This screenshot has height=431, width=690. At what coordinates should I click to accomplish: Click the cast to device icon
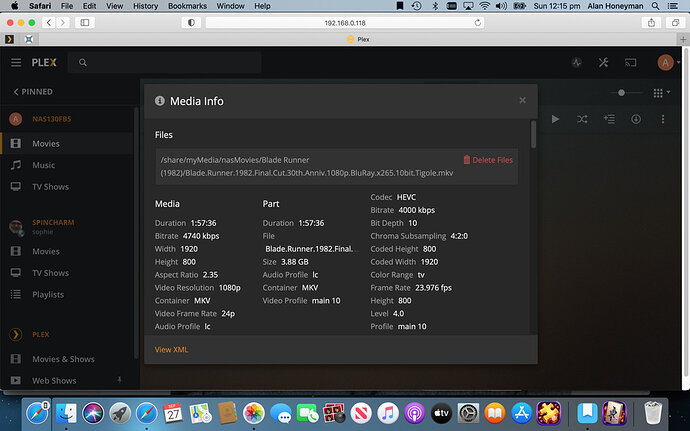(631, 63)
